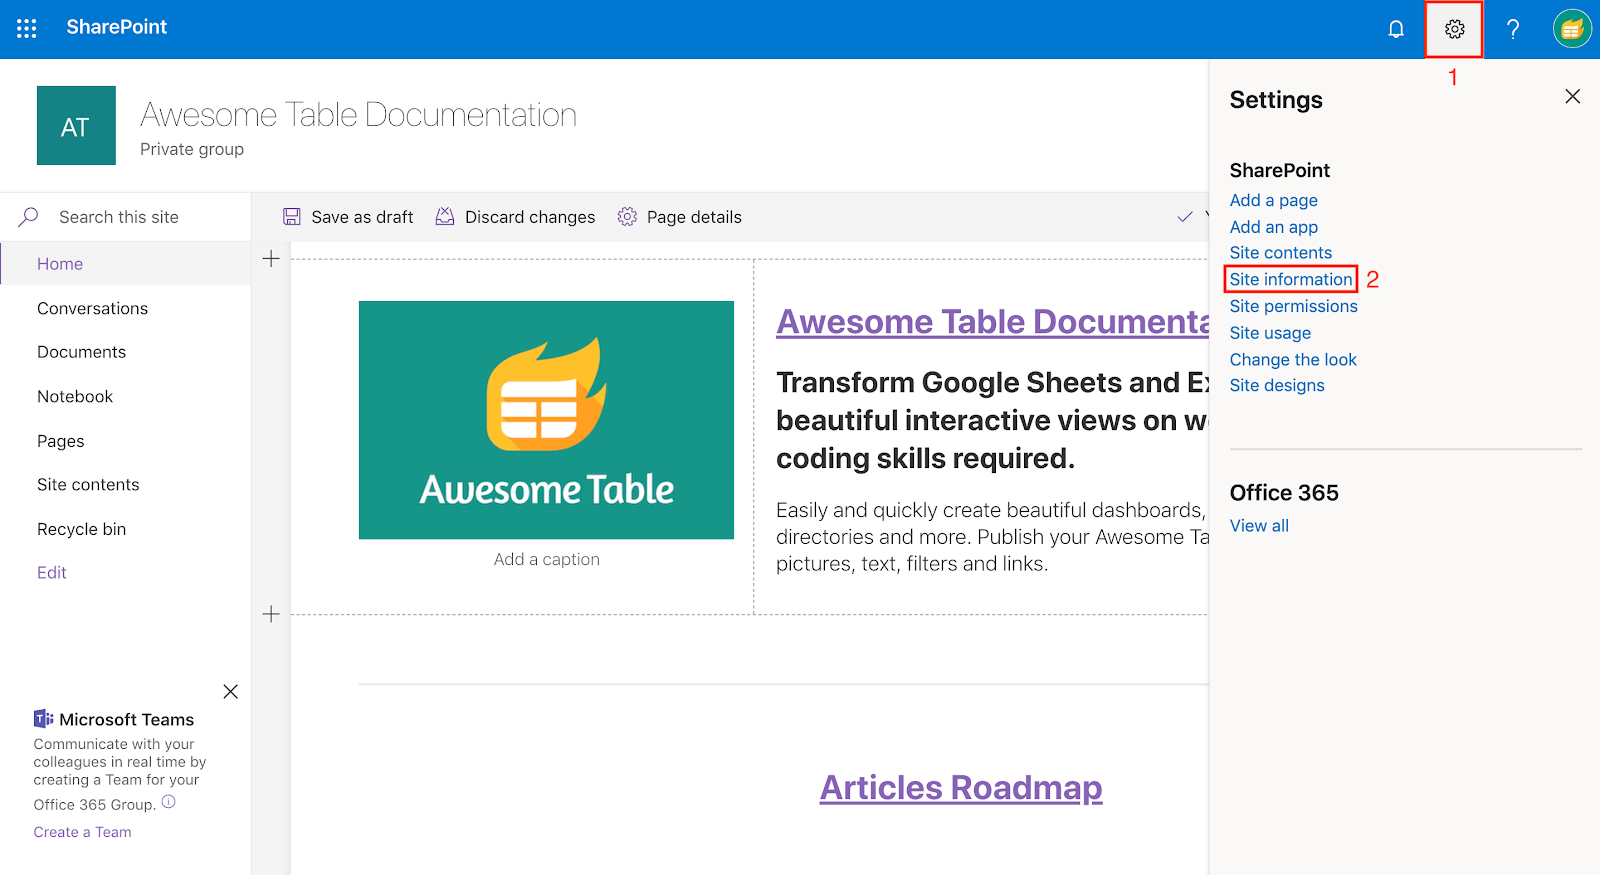The width and height of the screenshot is (1600, 875).
Task: Open the Help question mark
Action: (x=1513, y=29)
